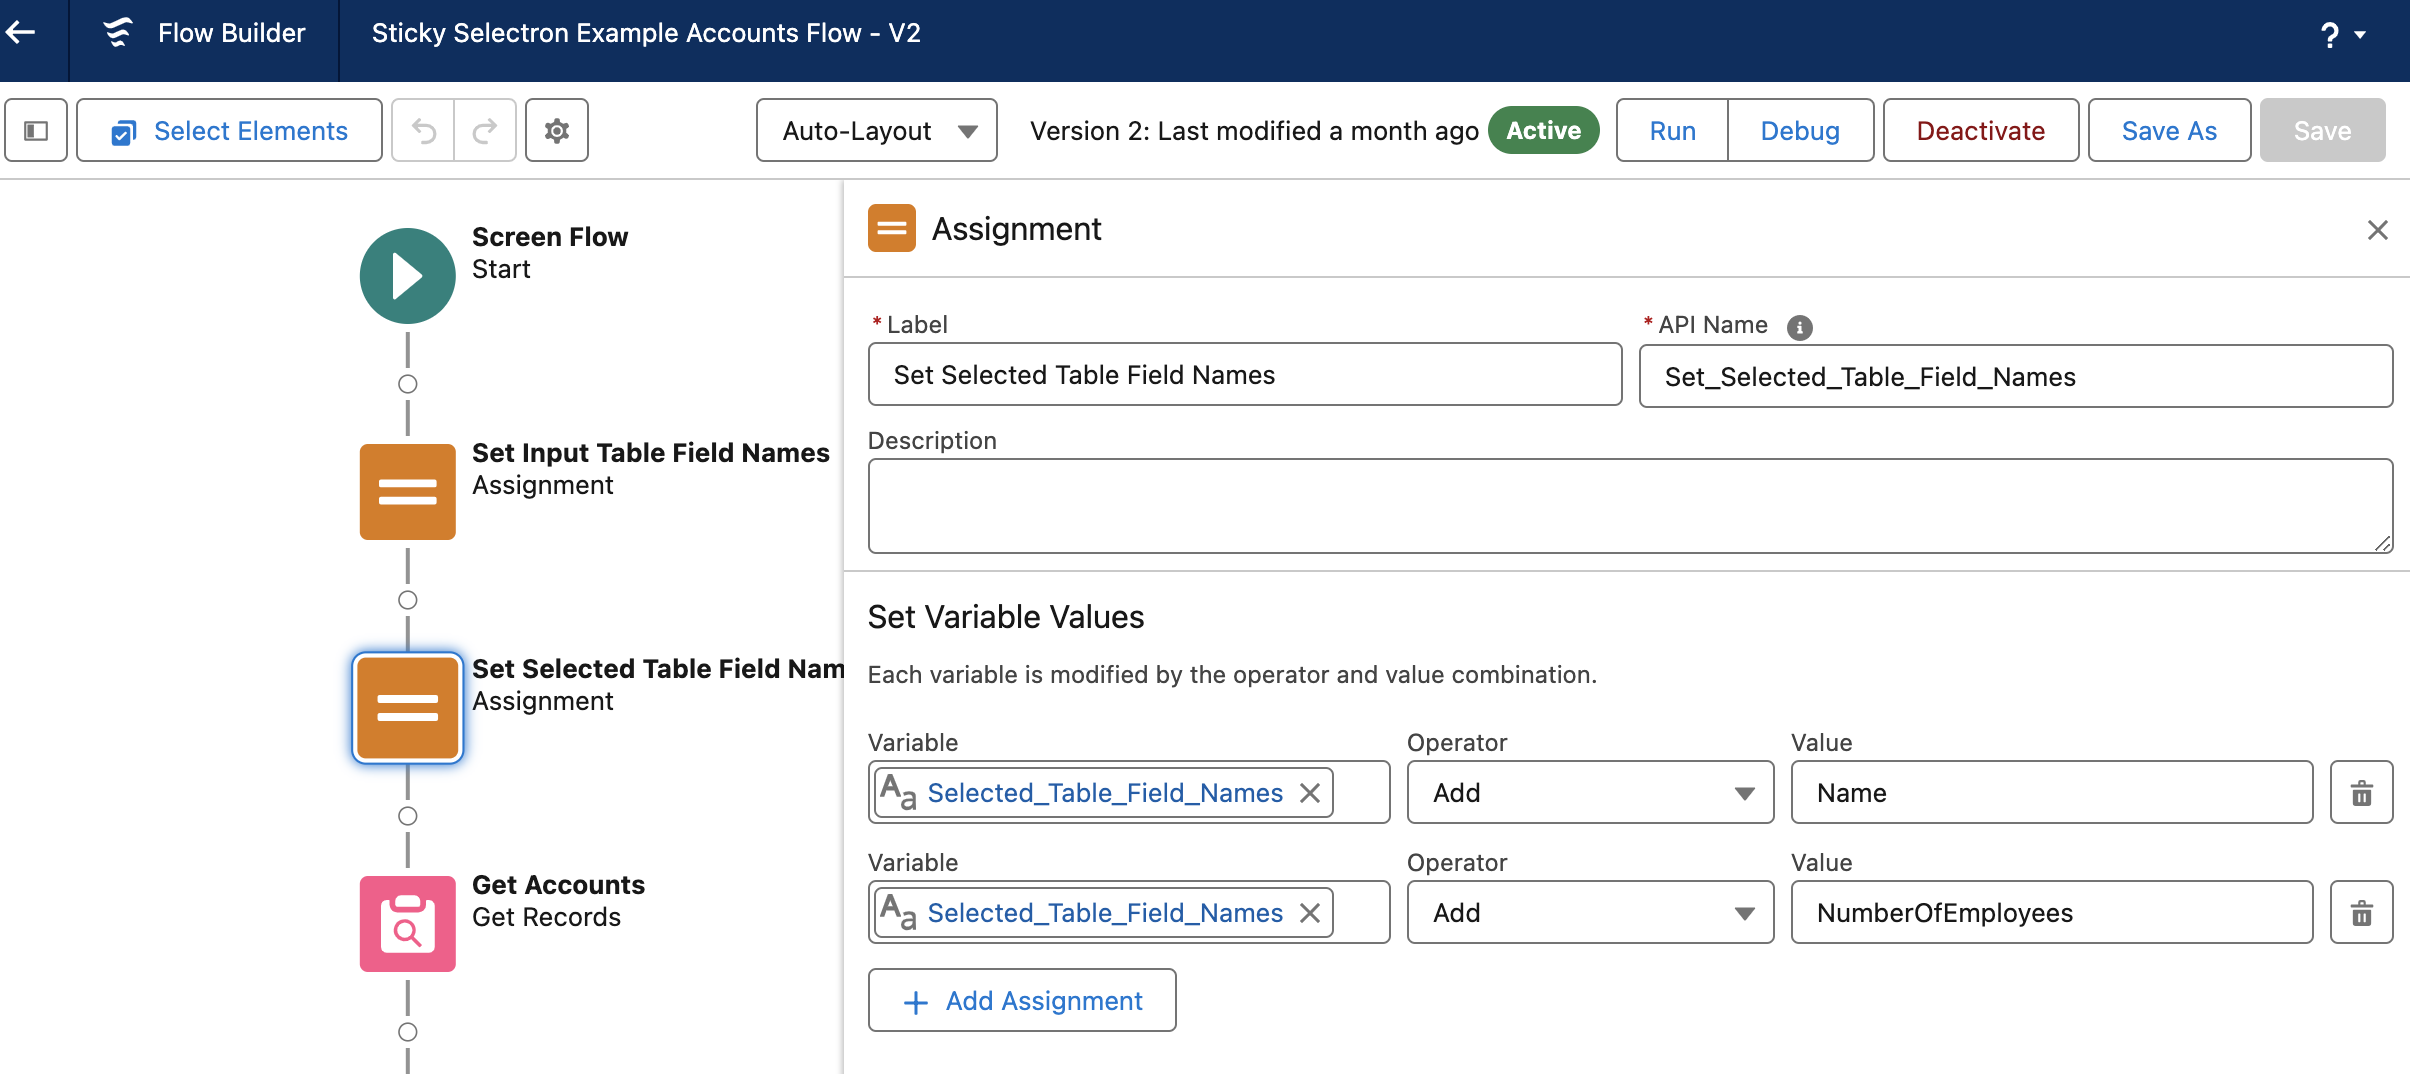
Task: Open flow settings gear icon
Action: point(557,131)
